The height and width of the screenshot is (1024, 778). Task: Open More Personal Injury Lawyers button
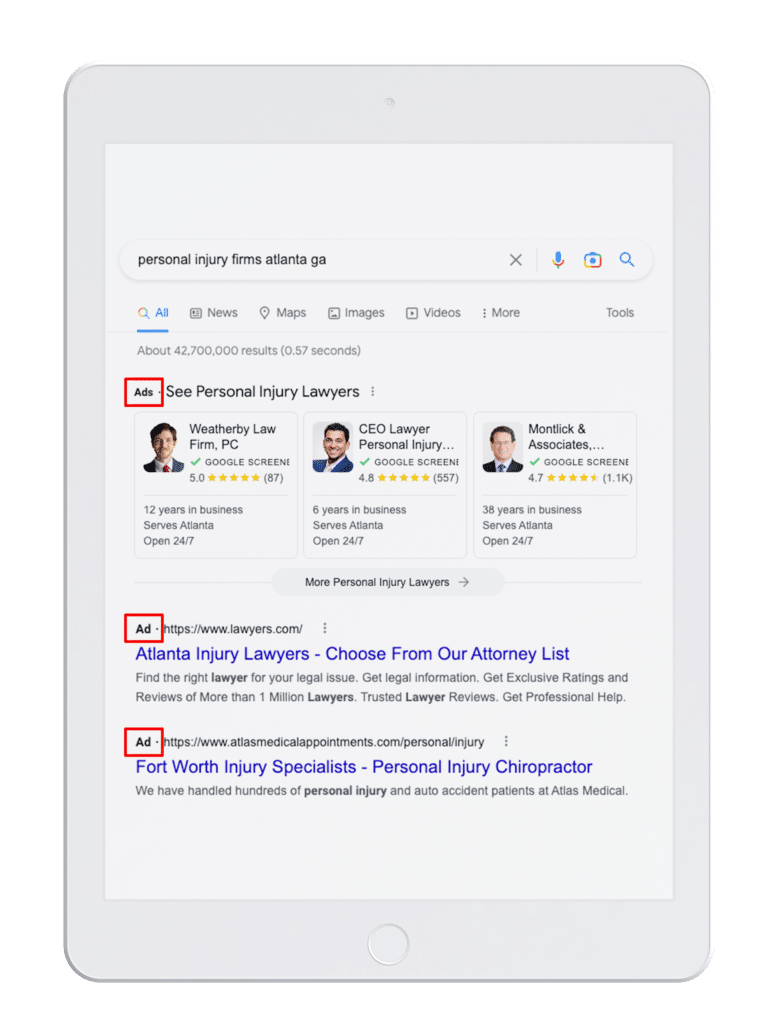[x=387, y=582]
